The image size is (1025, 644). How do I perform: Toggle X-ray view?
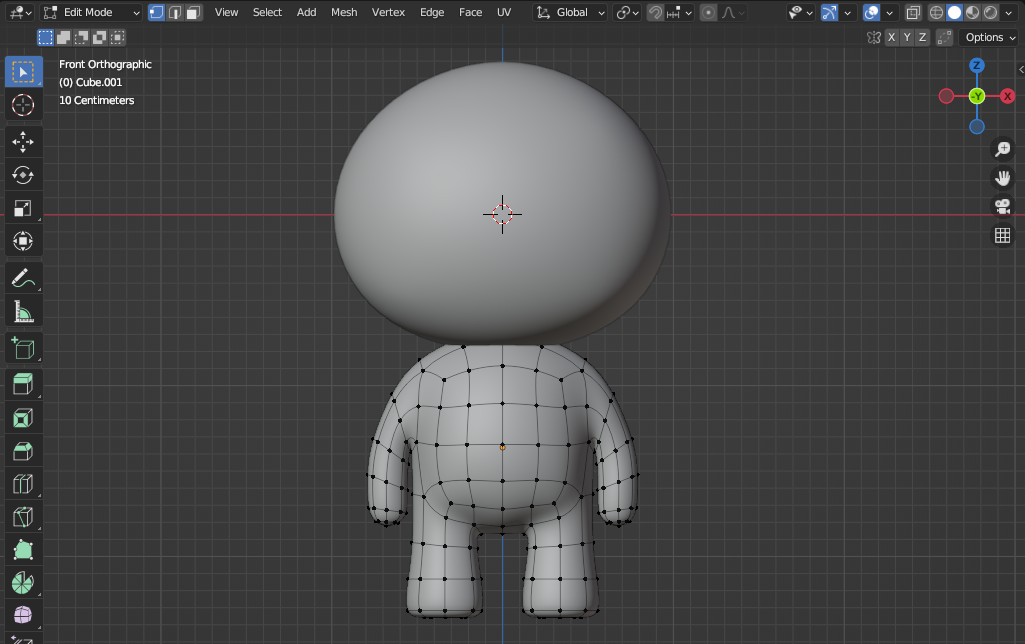coord(914,13)
